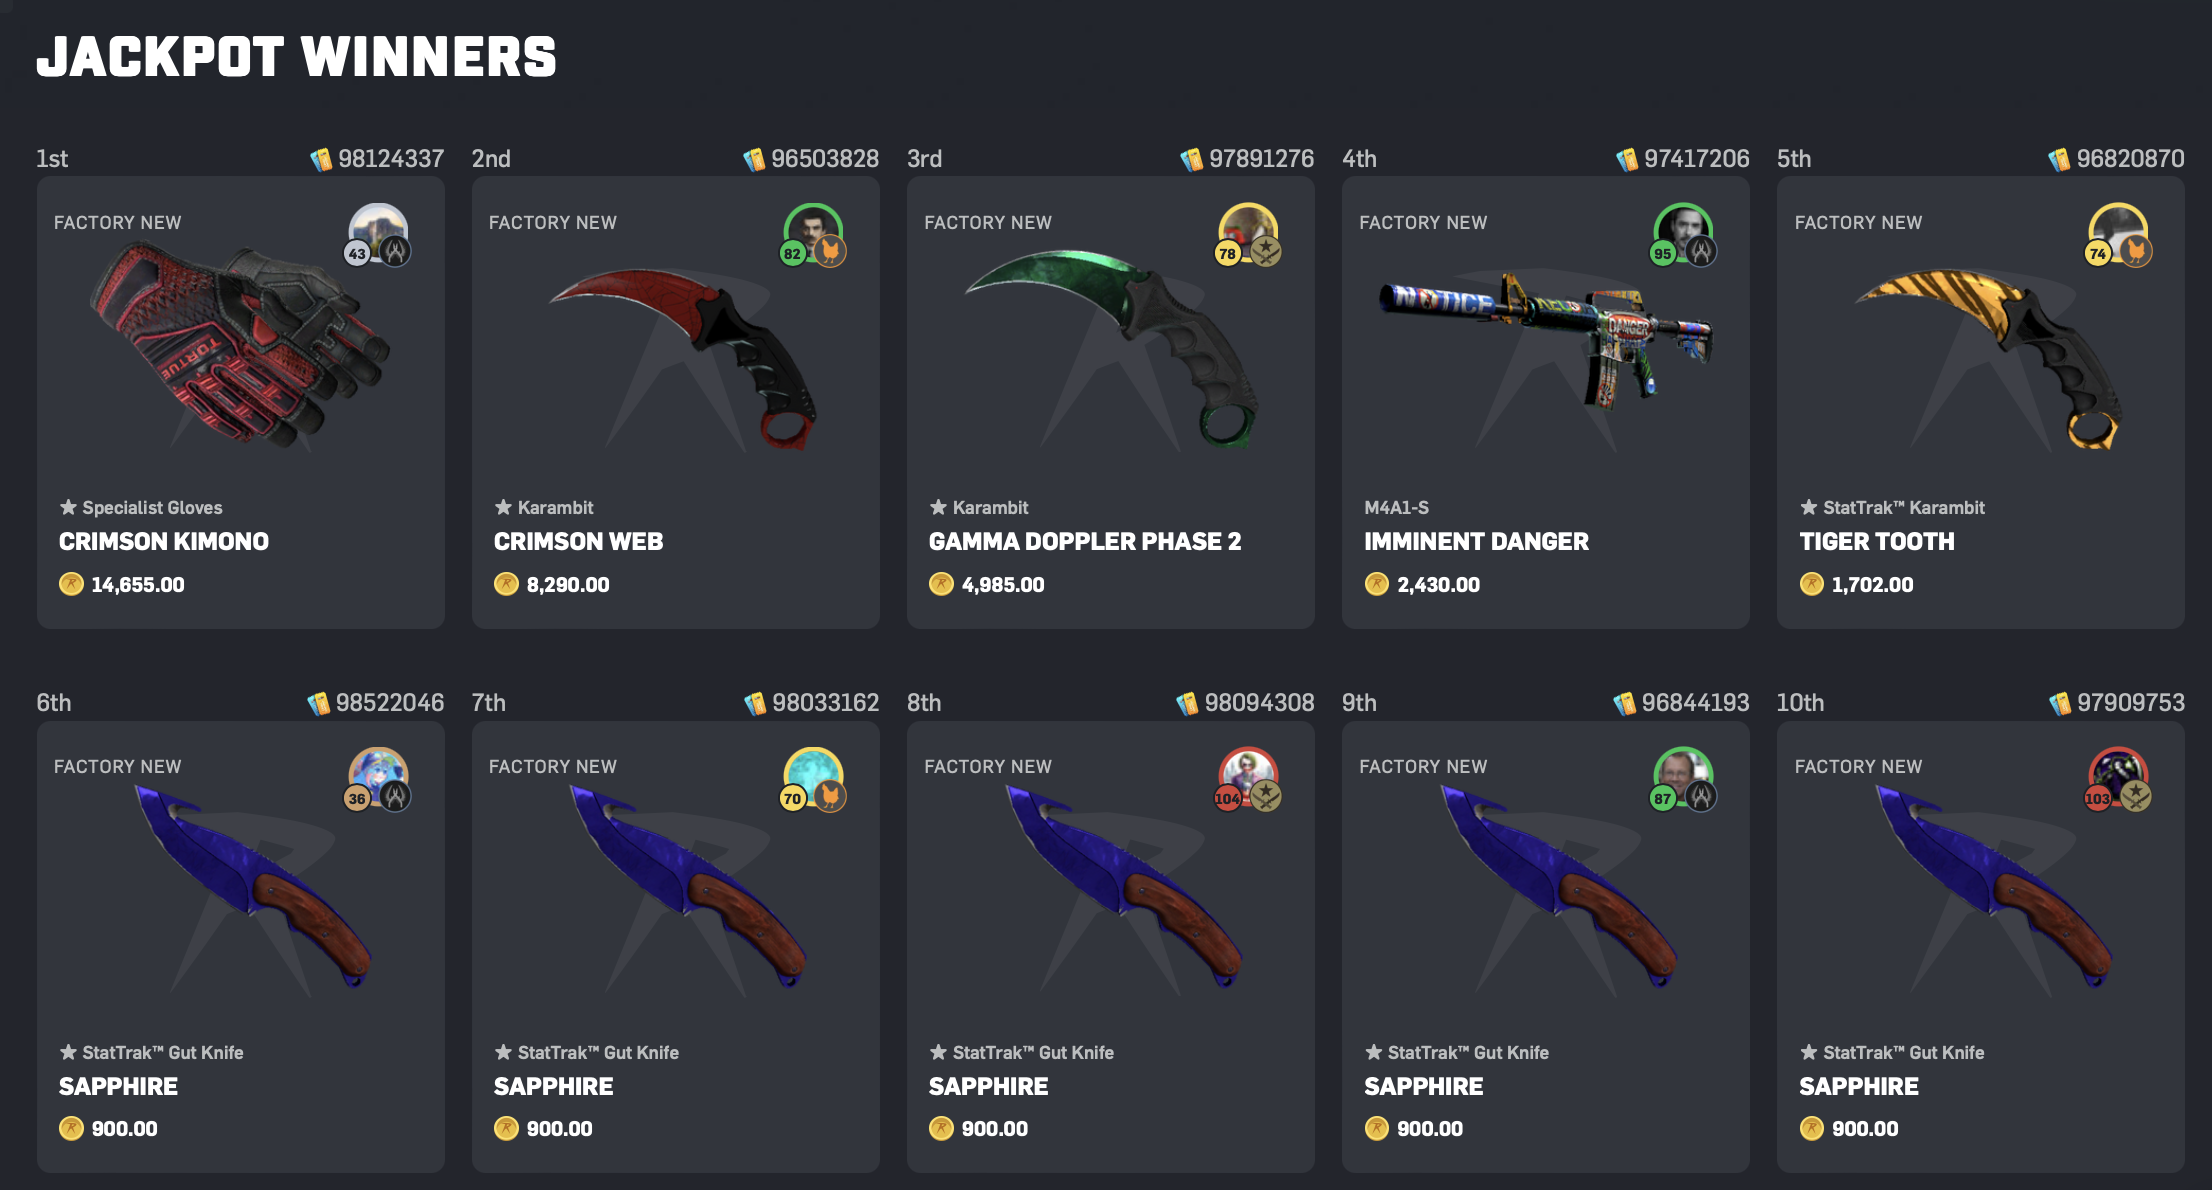Click the GAMMA DOPPLER PHASE 2 title
2212x1190 pixels.
[1085, 541]
